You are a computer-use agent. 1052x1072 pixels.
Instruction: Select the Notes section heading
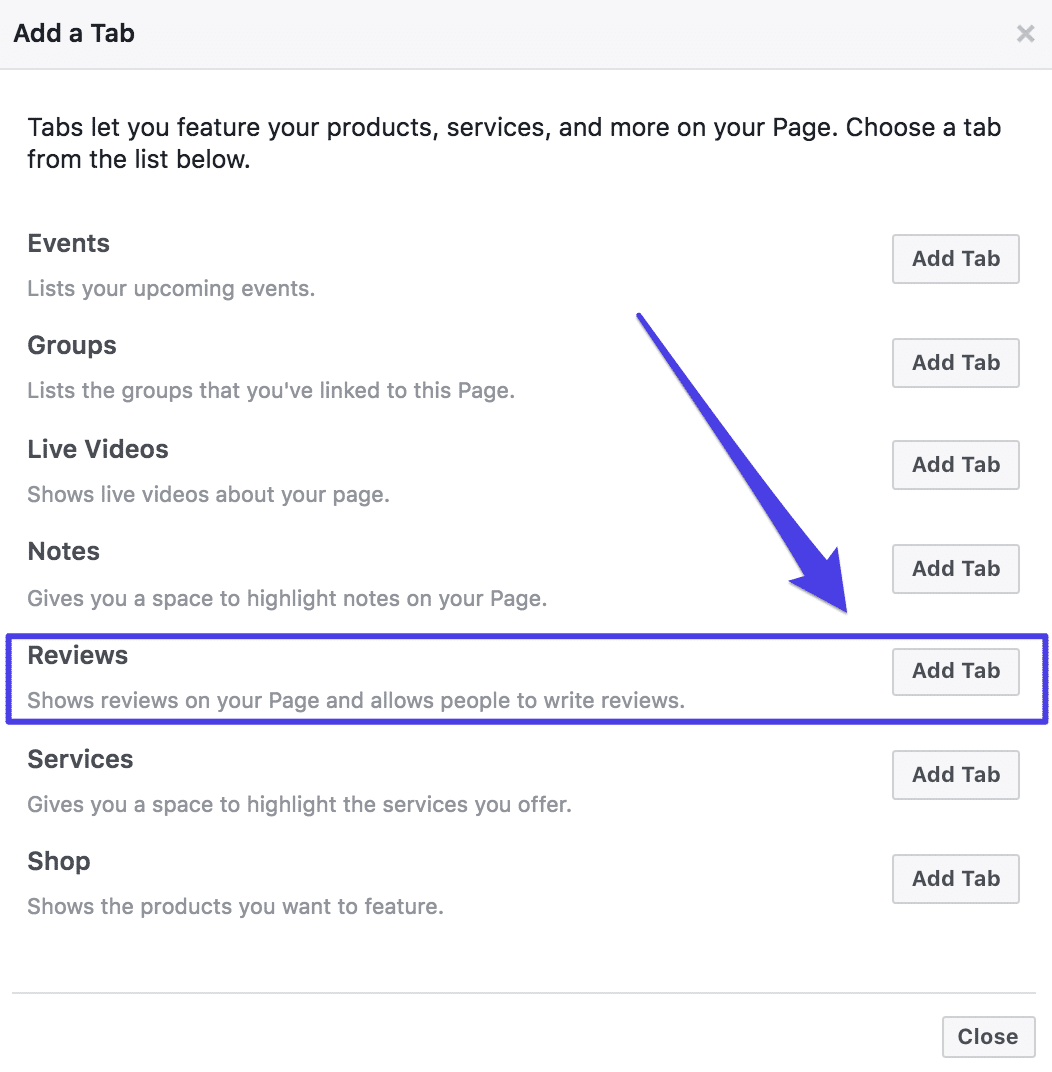tap(62, 551)
